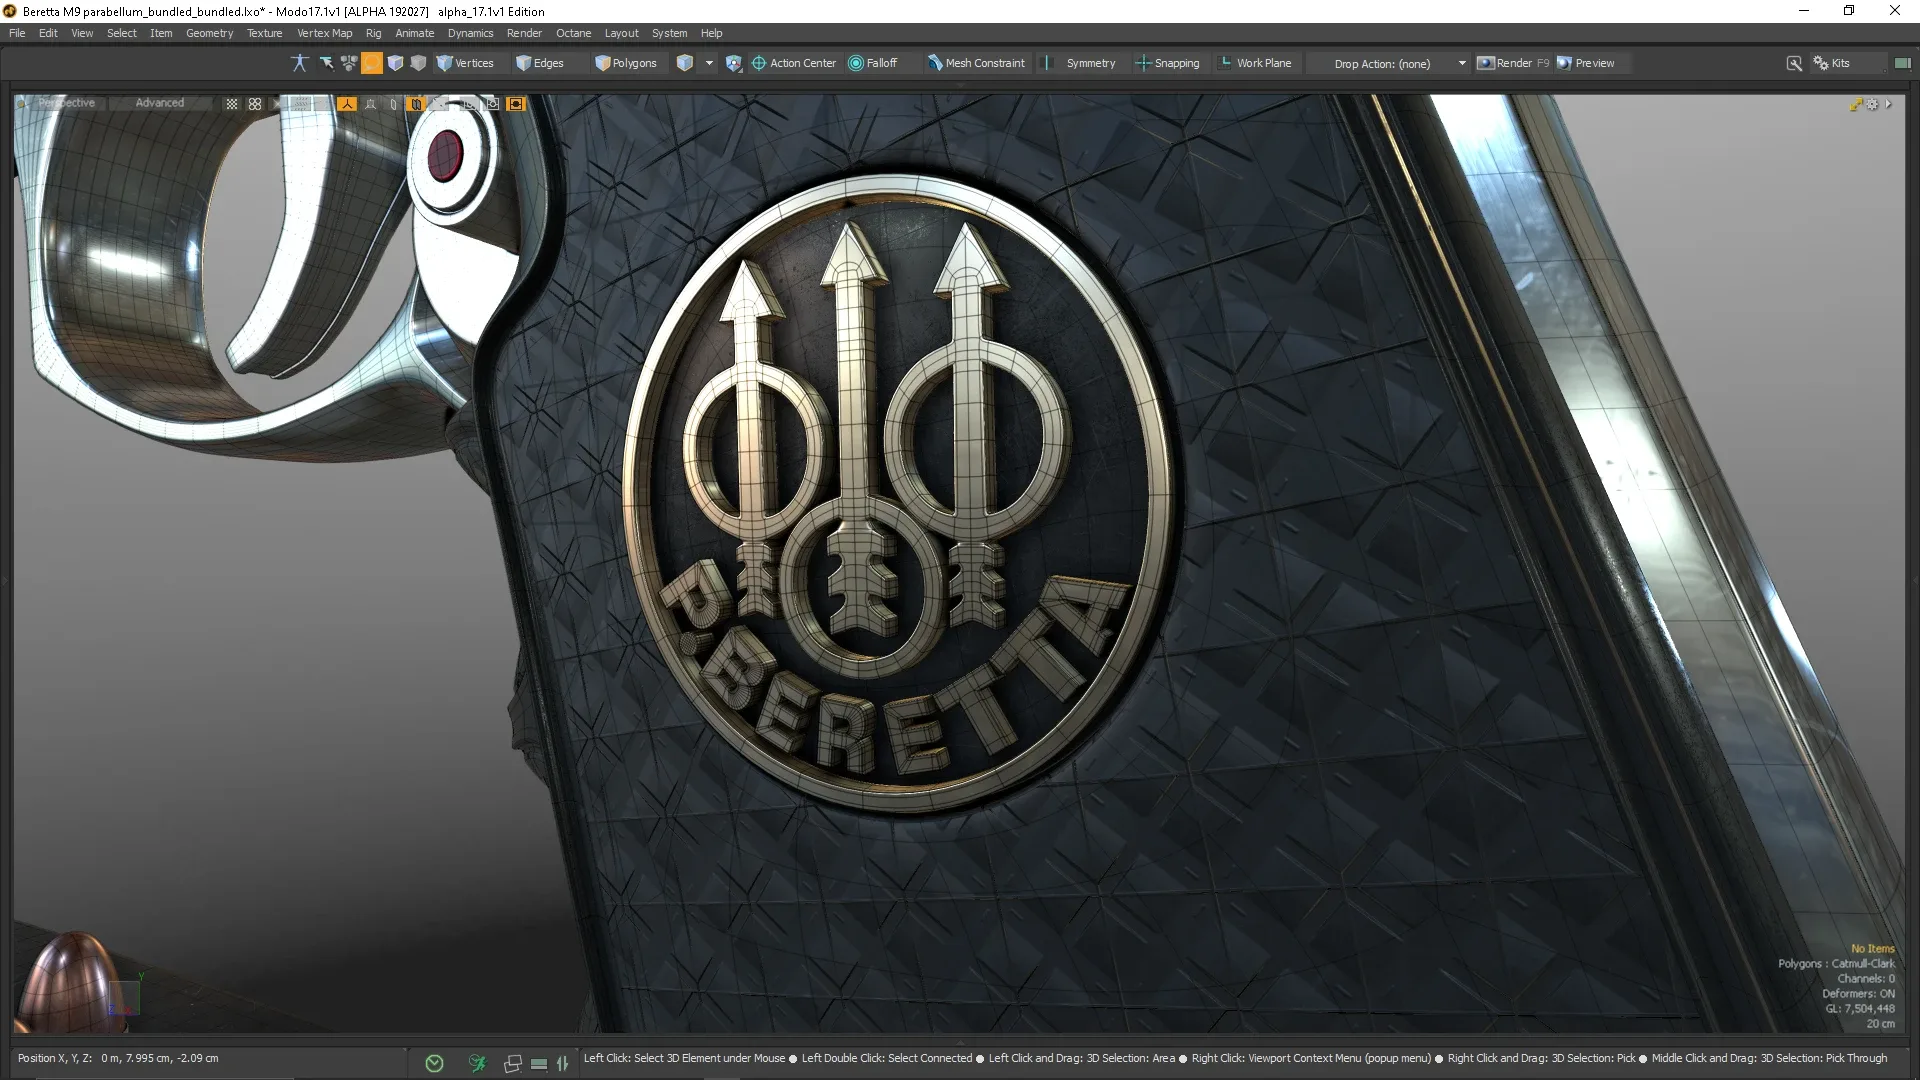Click the viewport gear settings icon
The height and width of the screenshot is (1080, 1920).
1872,104
